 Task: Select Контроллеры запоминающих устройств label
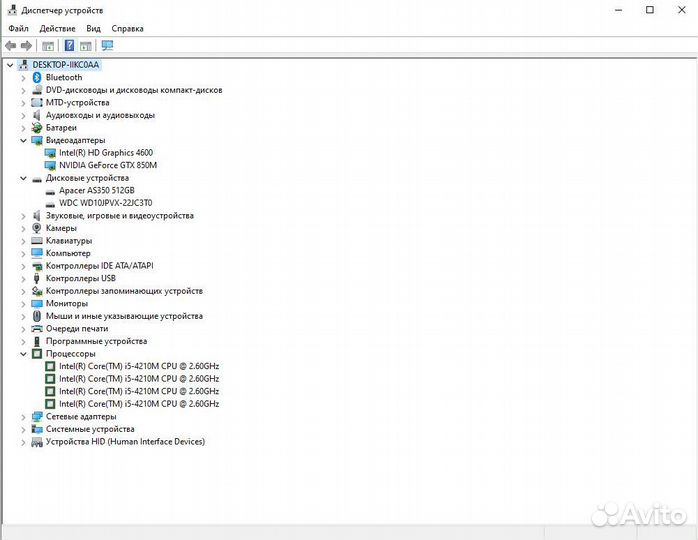(124, 291)
